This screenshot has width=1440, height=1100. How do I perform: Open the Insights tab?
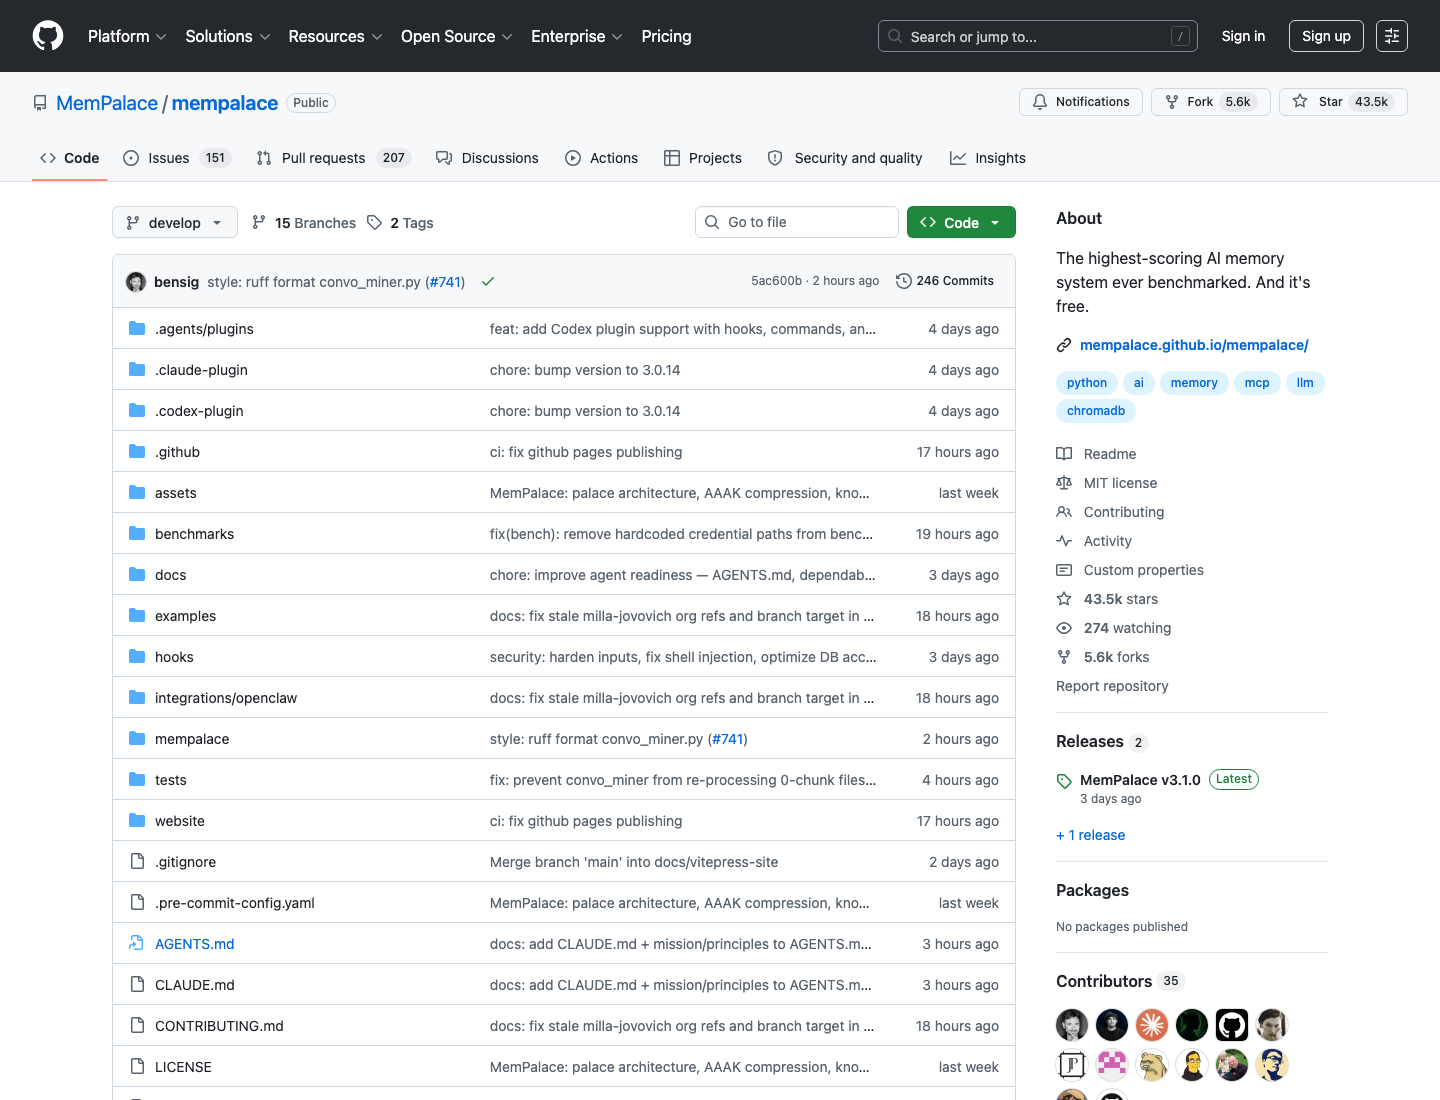coord(988,158)
